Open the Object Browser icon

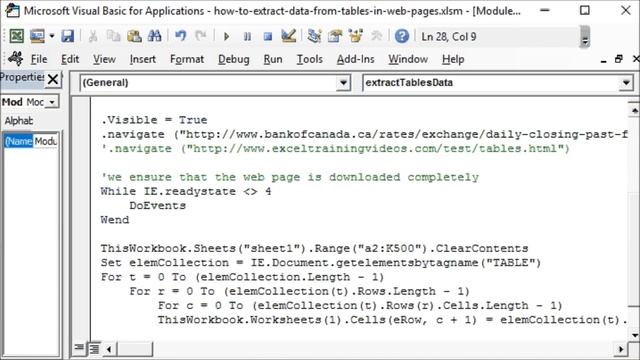click(x=356, y=36)
